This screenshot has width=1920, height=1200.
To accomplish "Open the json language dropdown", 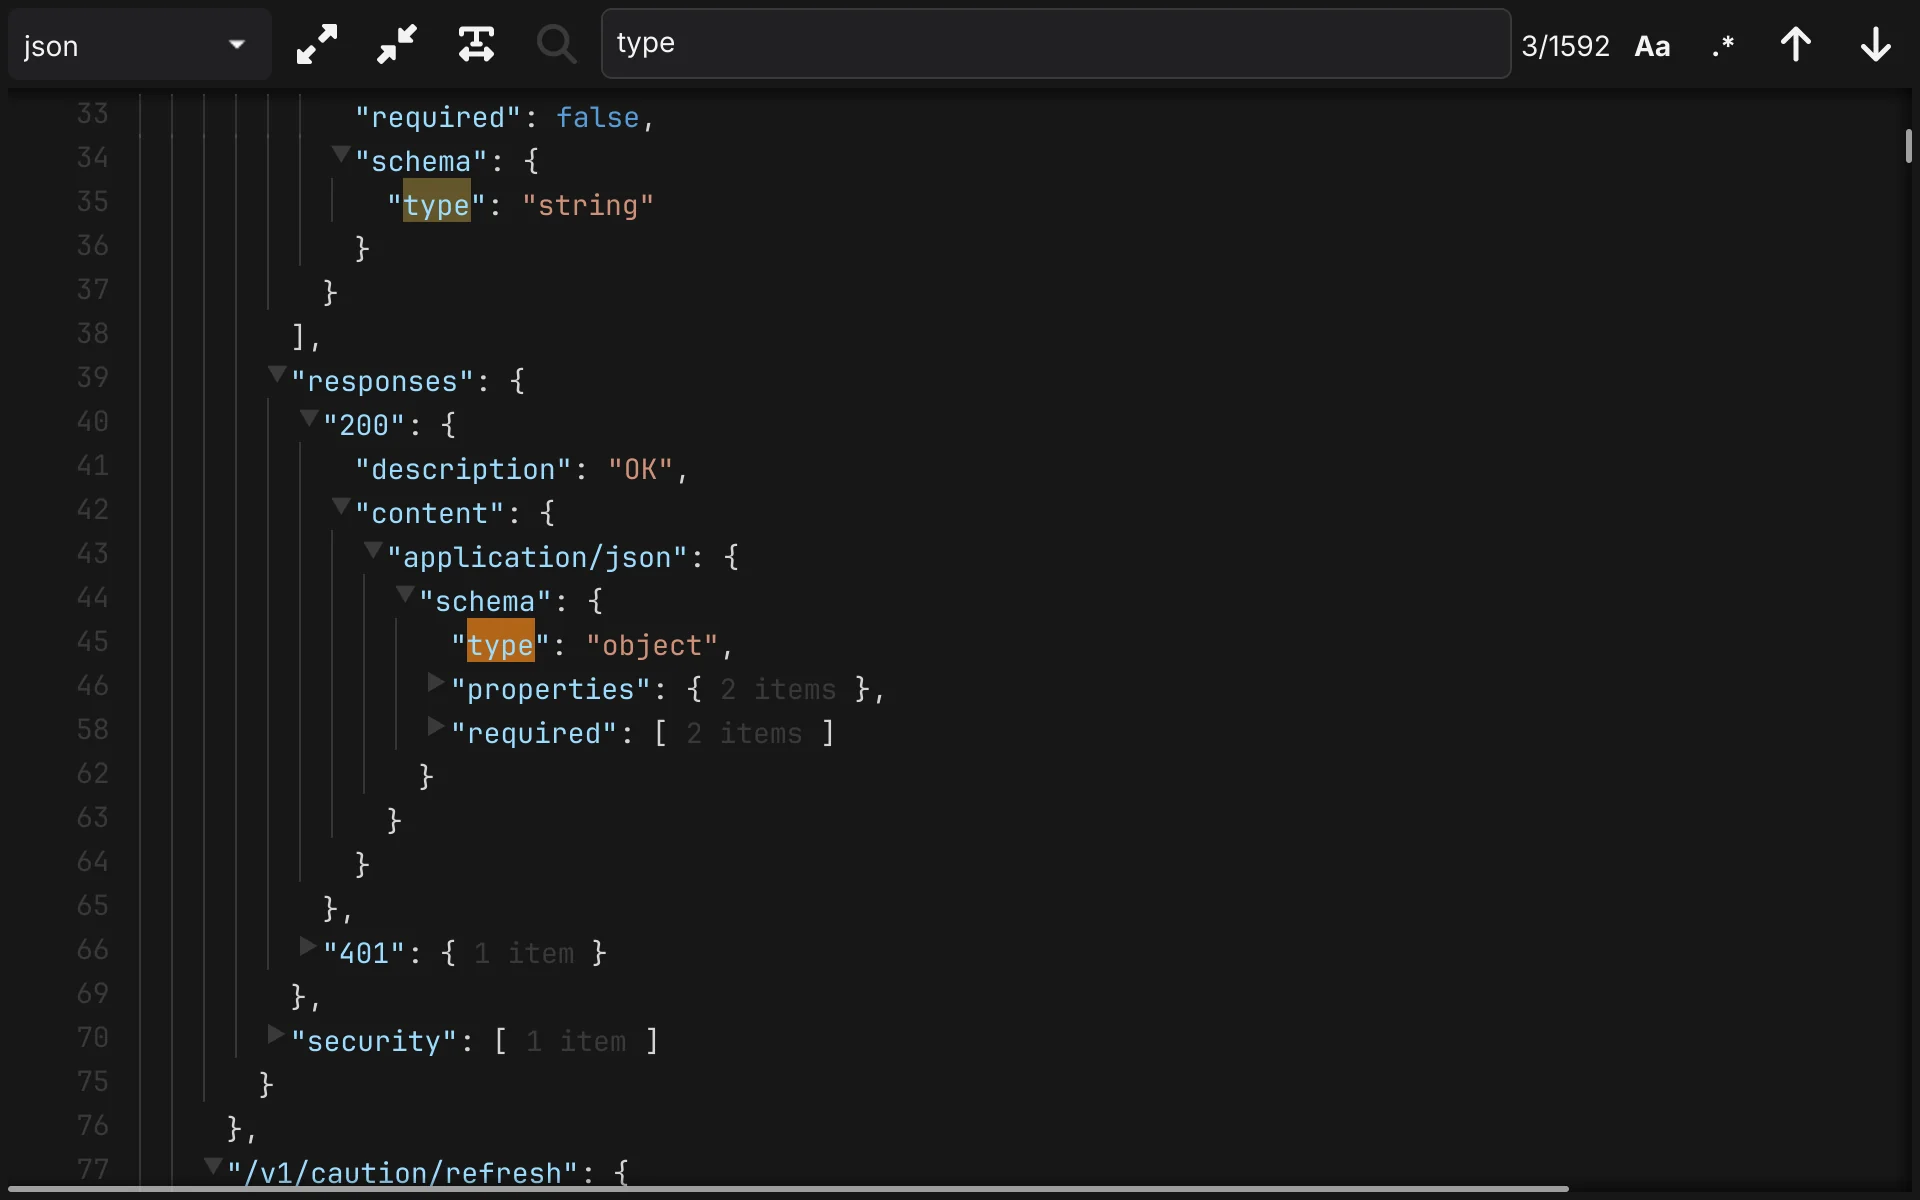I will coord(140,45).
